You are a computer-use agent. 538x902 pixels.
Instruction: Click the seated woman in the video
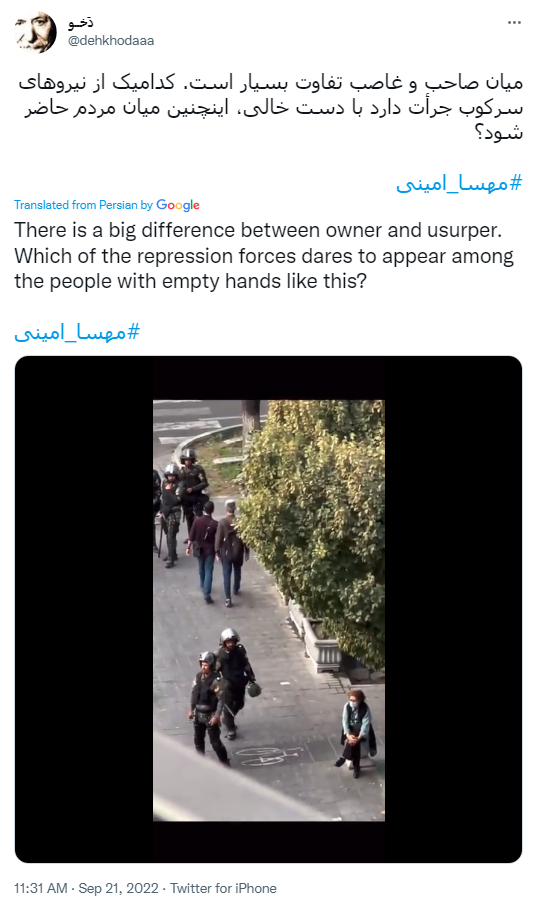click(x=357, y=733)
